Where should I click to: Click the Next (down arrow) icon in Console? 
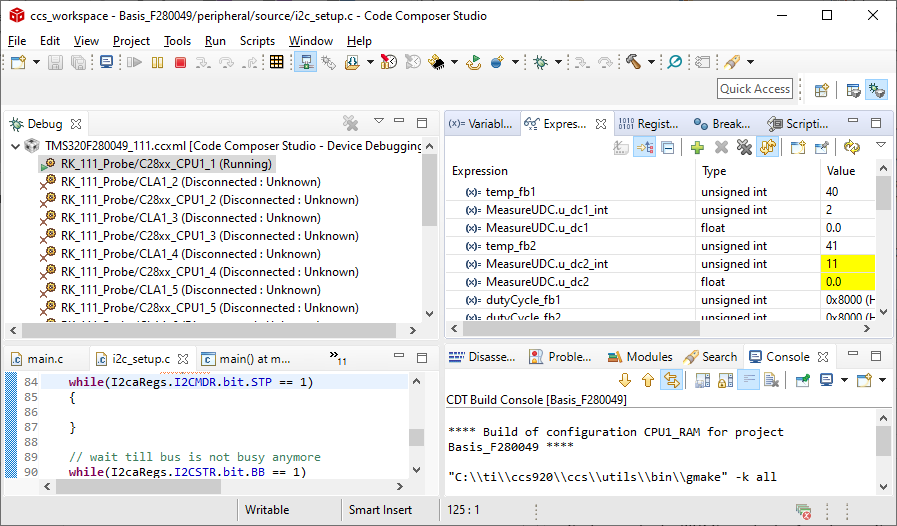[625, 379]
